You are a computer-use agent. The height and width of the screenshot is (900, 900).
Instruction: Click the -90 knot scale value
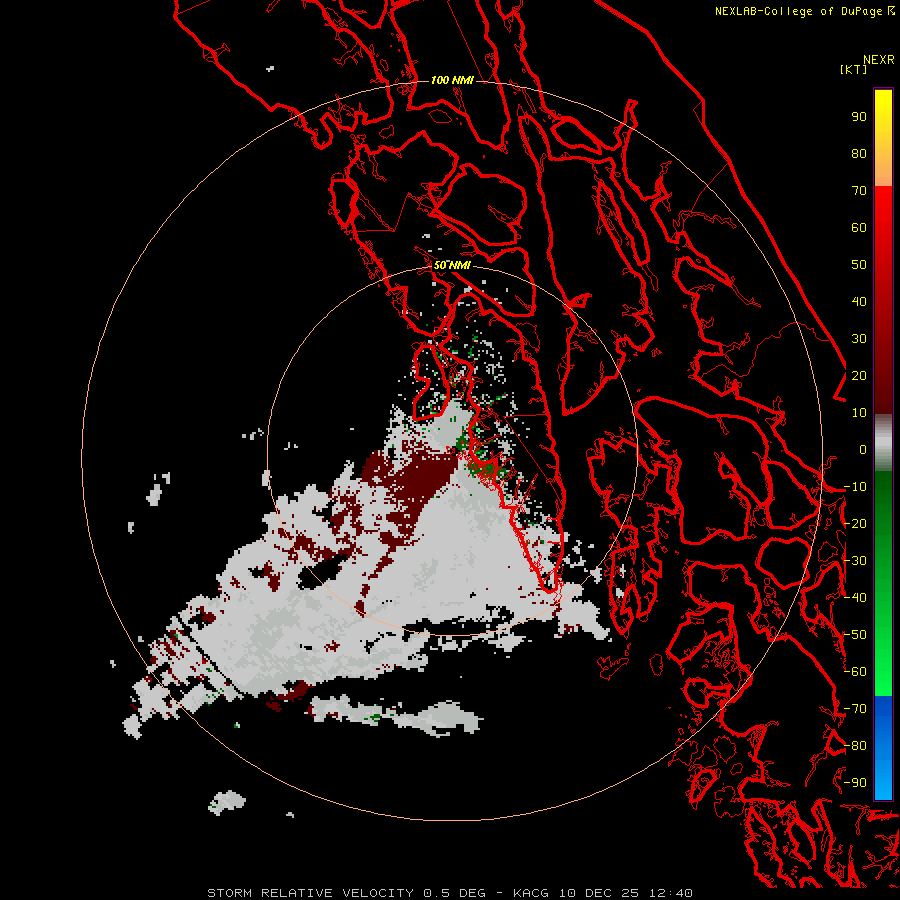pos(855,783)
